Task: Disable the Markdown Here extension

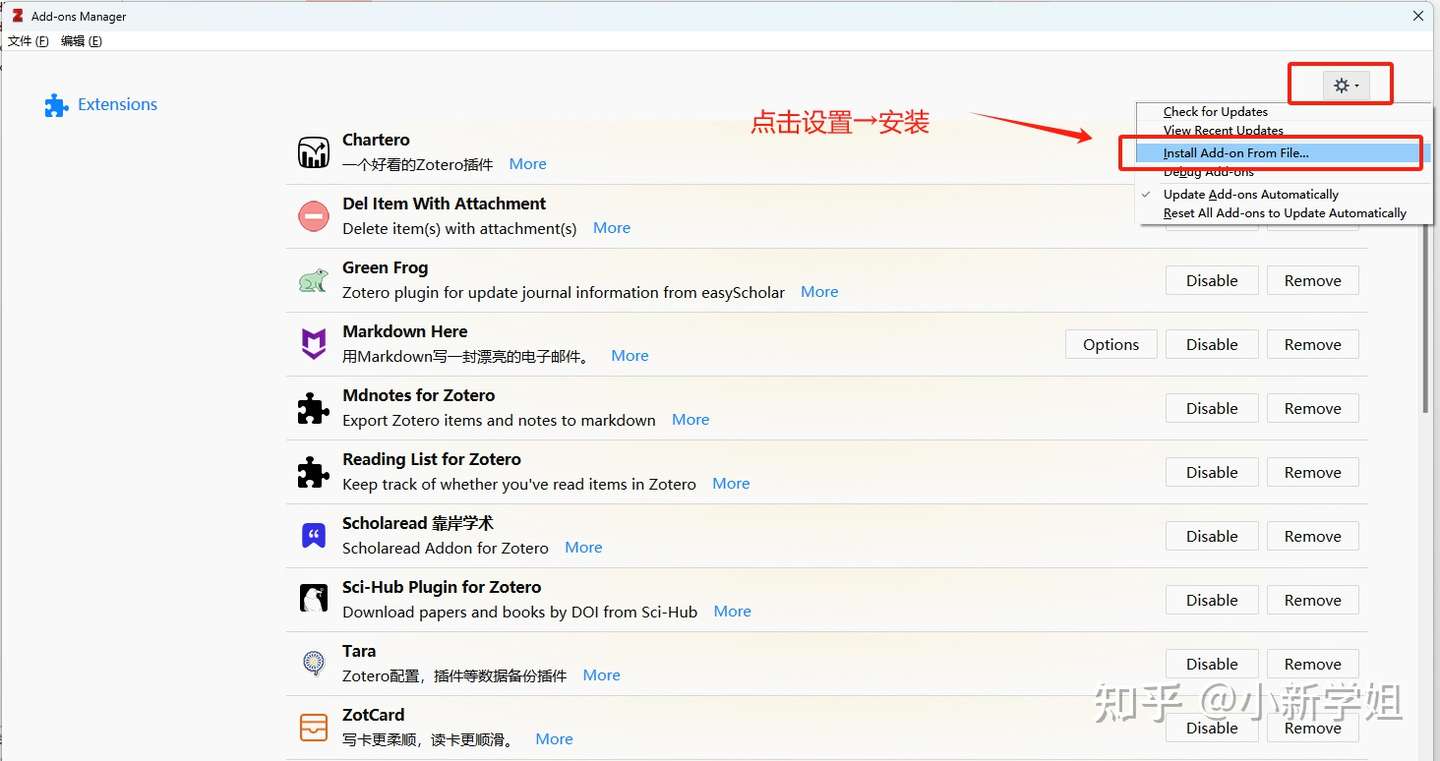Action: pos(1212,344)
